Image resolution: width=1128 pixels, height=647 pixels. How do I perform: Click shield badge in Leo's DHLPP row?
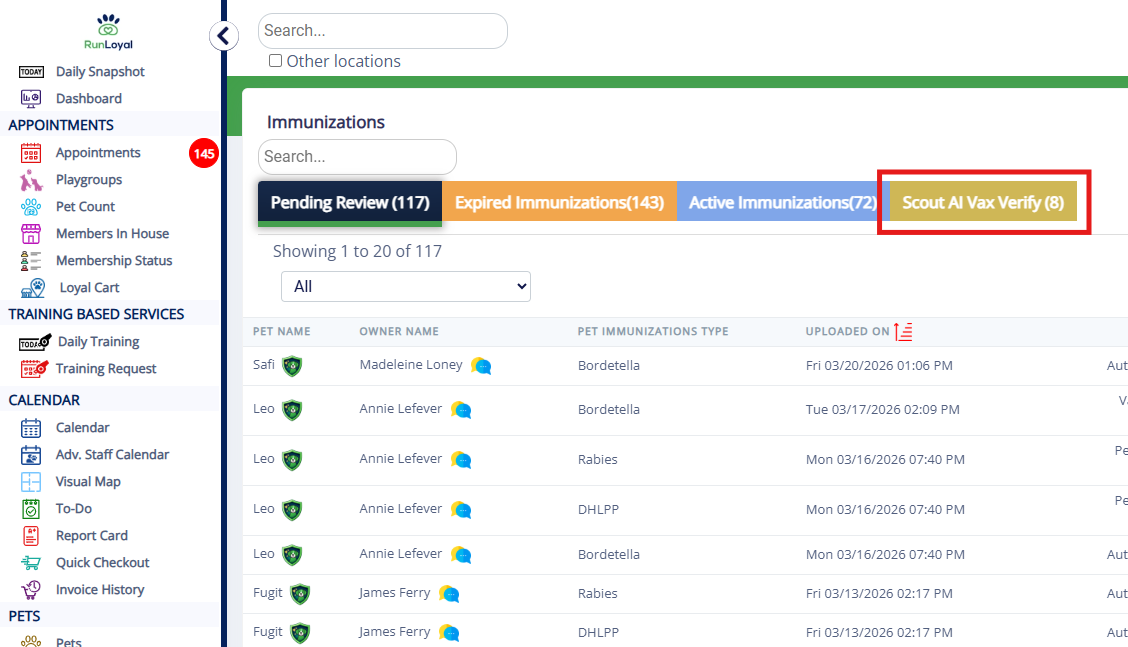tap(292, 510)
